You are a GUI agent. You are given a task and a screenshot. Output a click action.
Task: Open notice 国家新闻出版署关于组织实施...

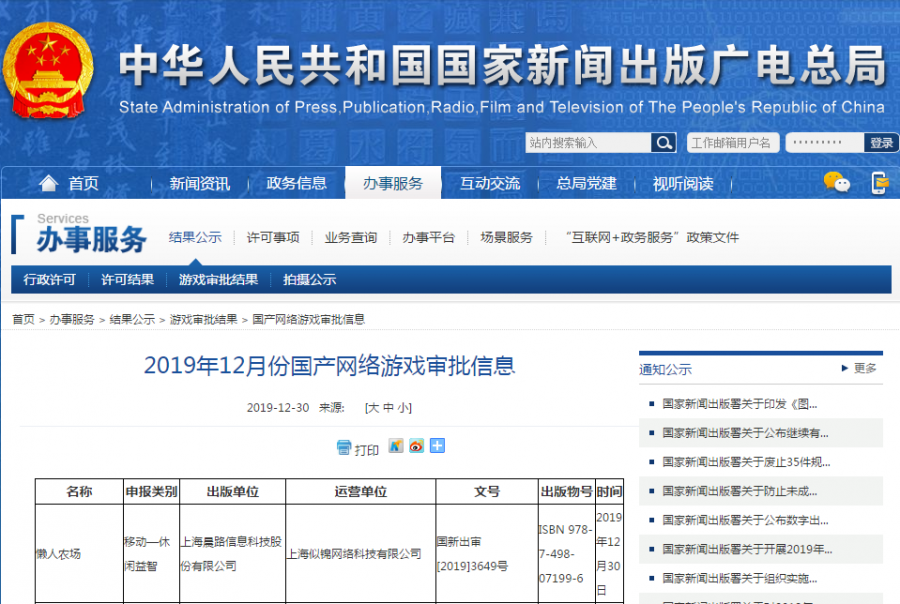tap(740, 578)
